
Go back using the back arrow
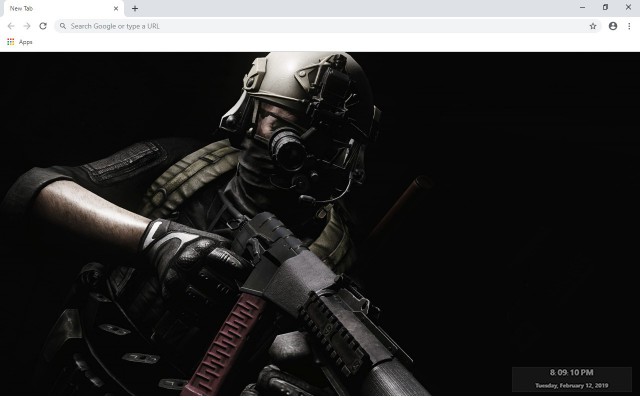(11, 26)
